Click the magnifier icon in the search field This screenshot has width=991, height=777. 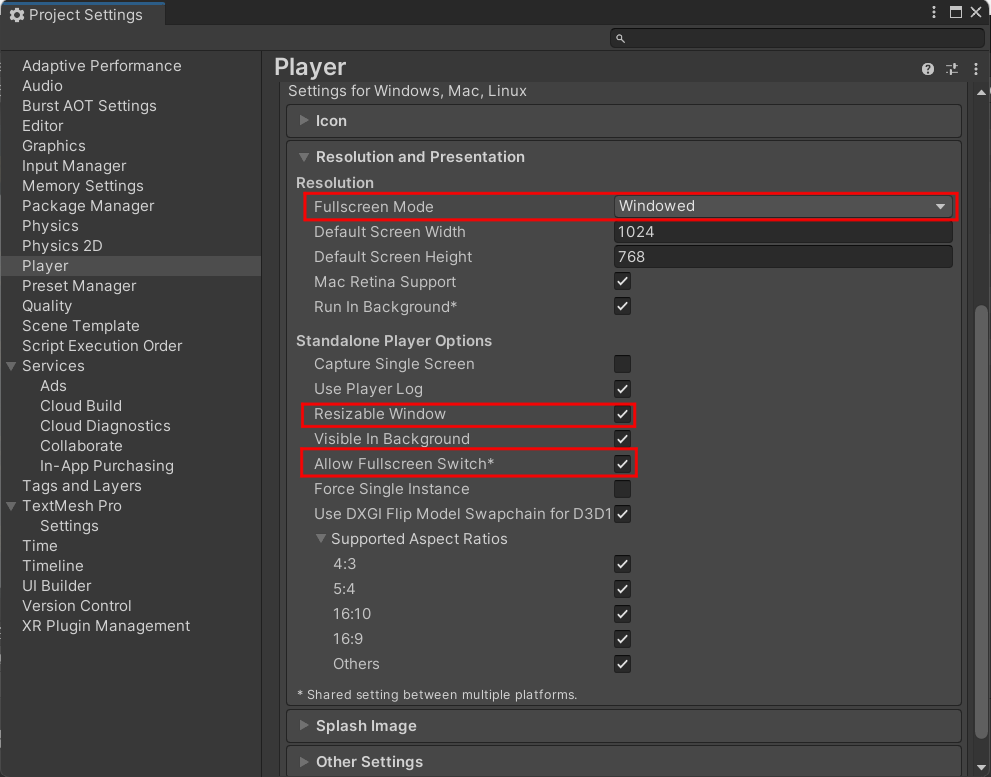coord(621,39)
